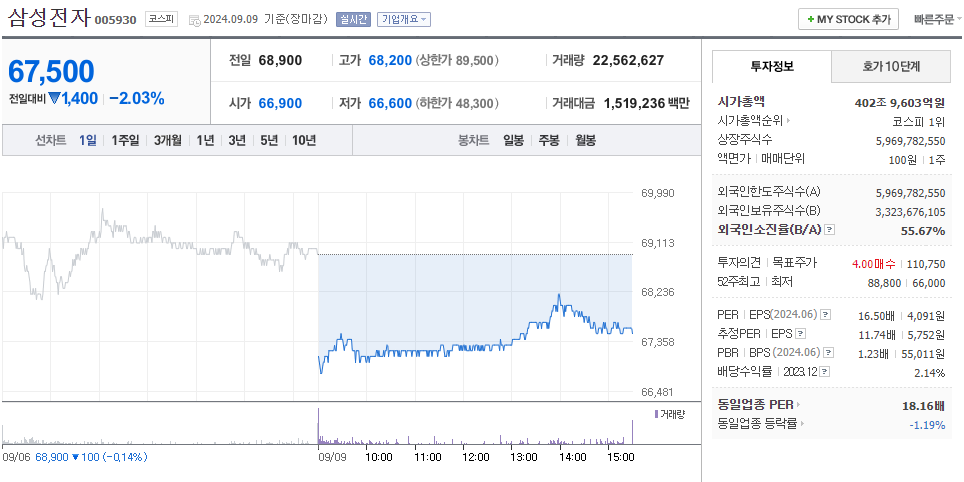Screen dimensions: 964x482
Task: Open the 동일업종 PER link
Action: coord(759,405)
